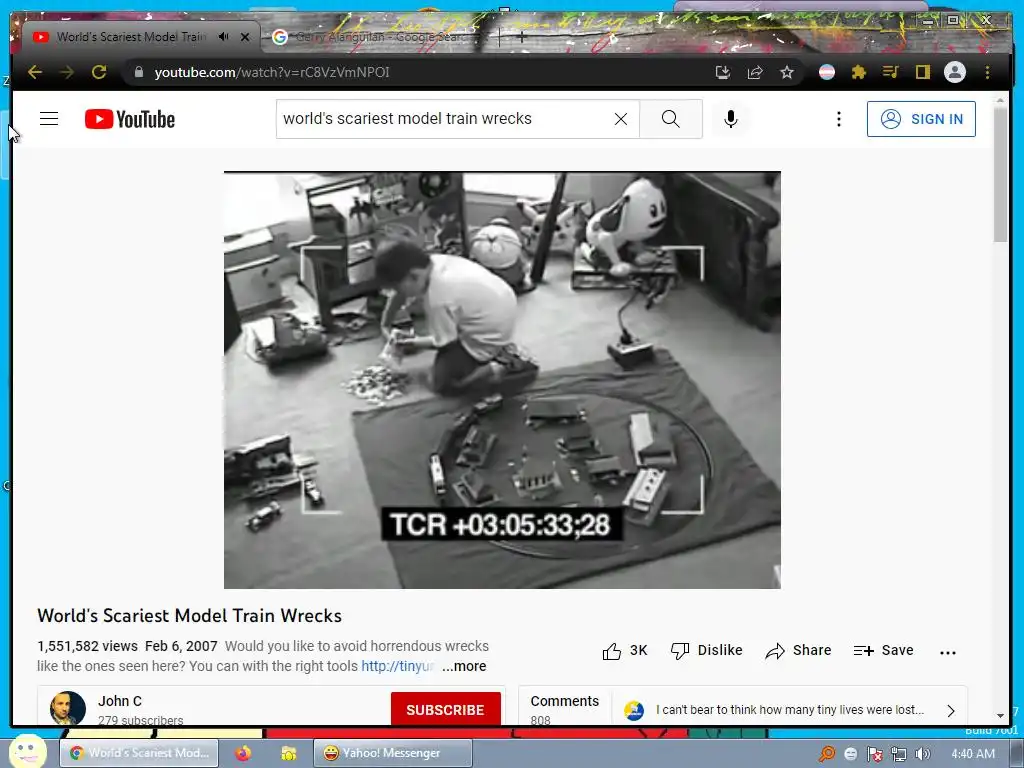Click the browser back arrow
1024x768 pixels.
coord(35,72)
